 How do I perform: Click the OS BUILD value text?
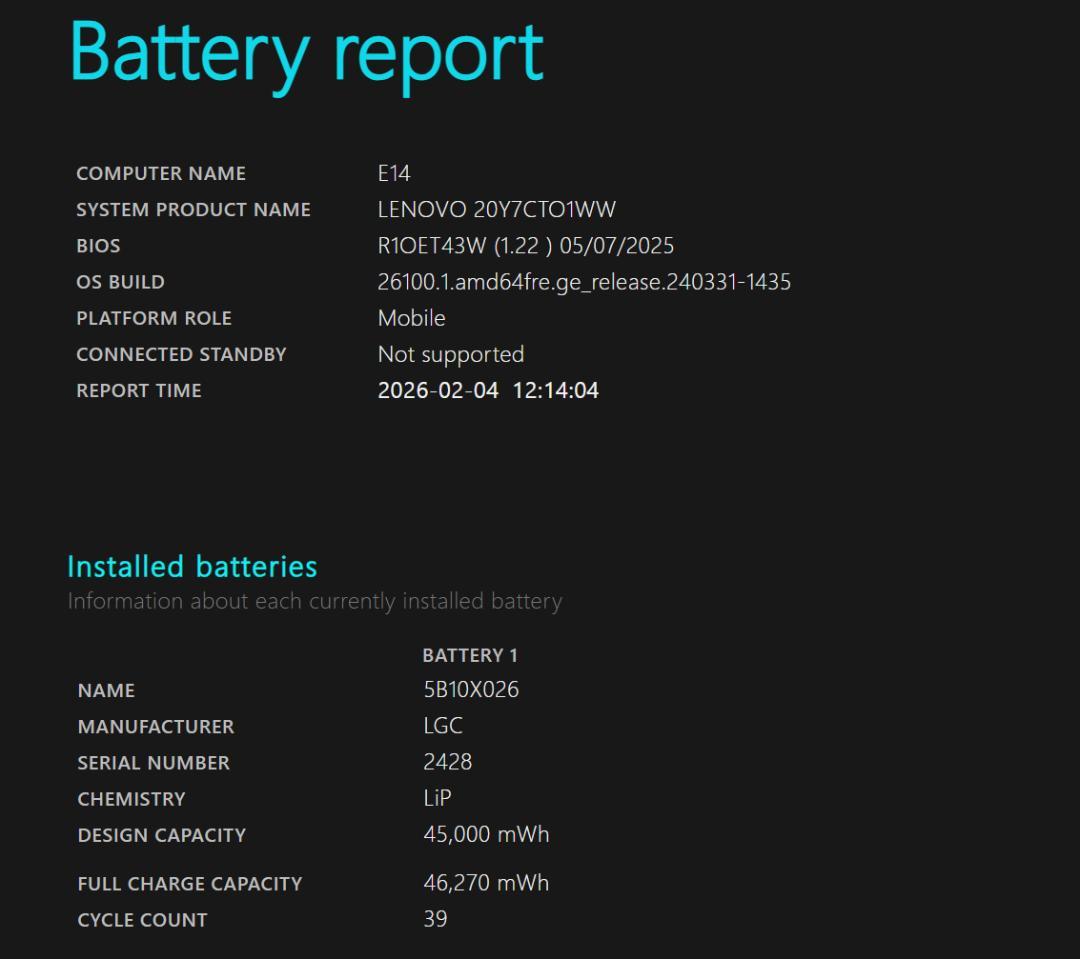[x=584, y=282]
